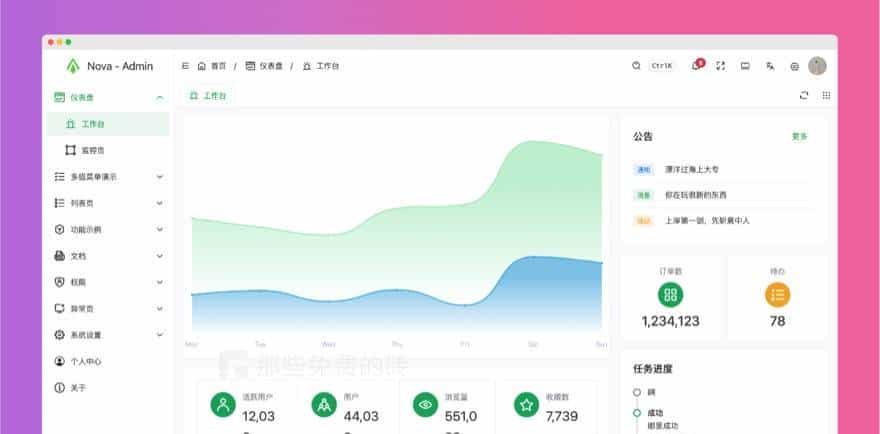Click 首页 in the breadcrumb
880x434 pixels.
[218, 66]
